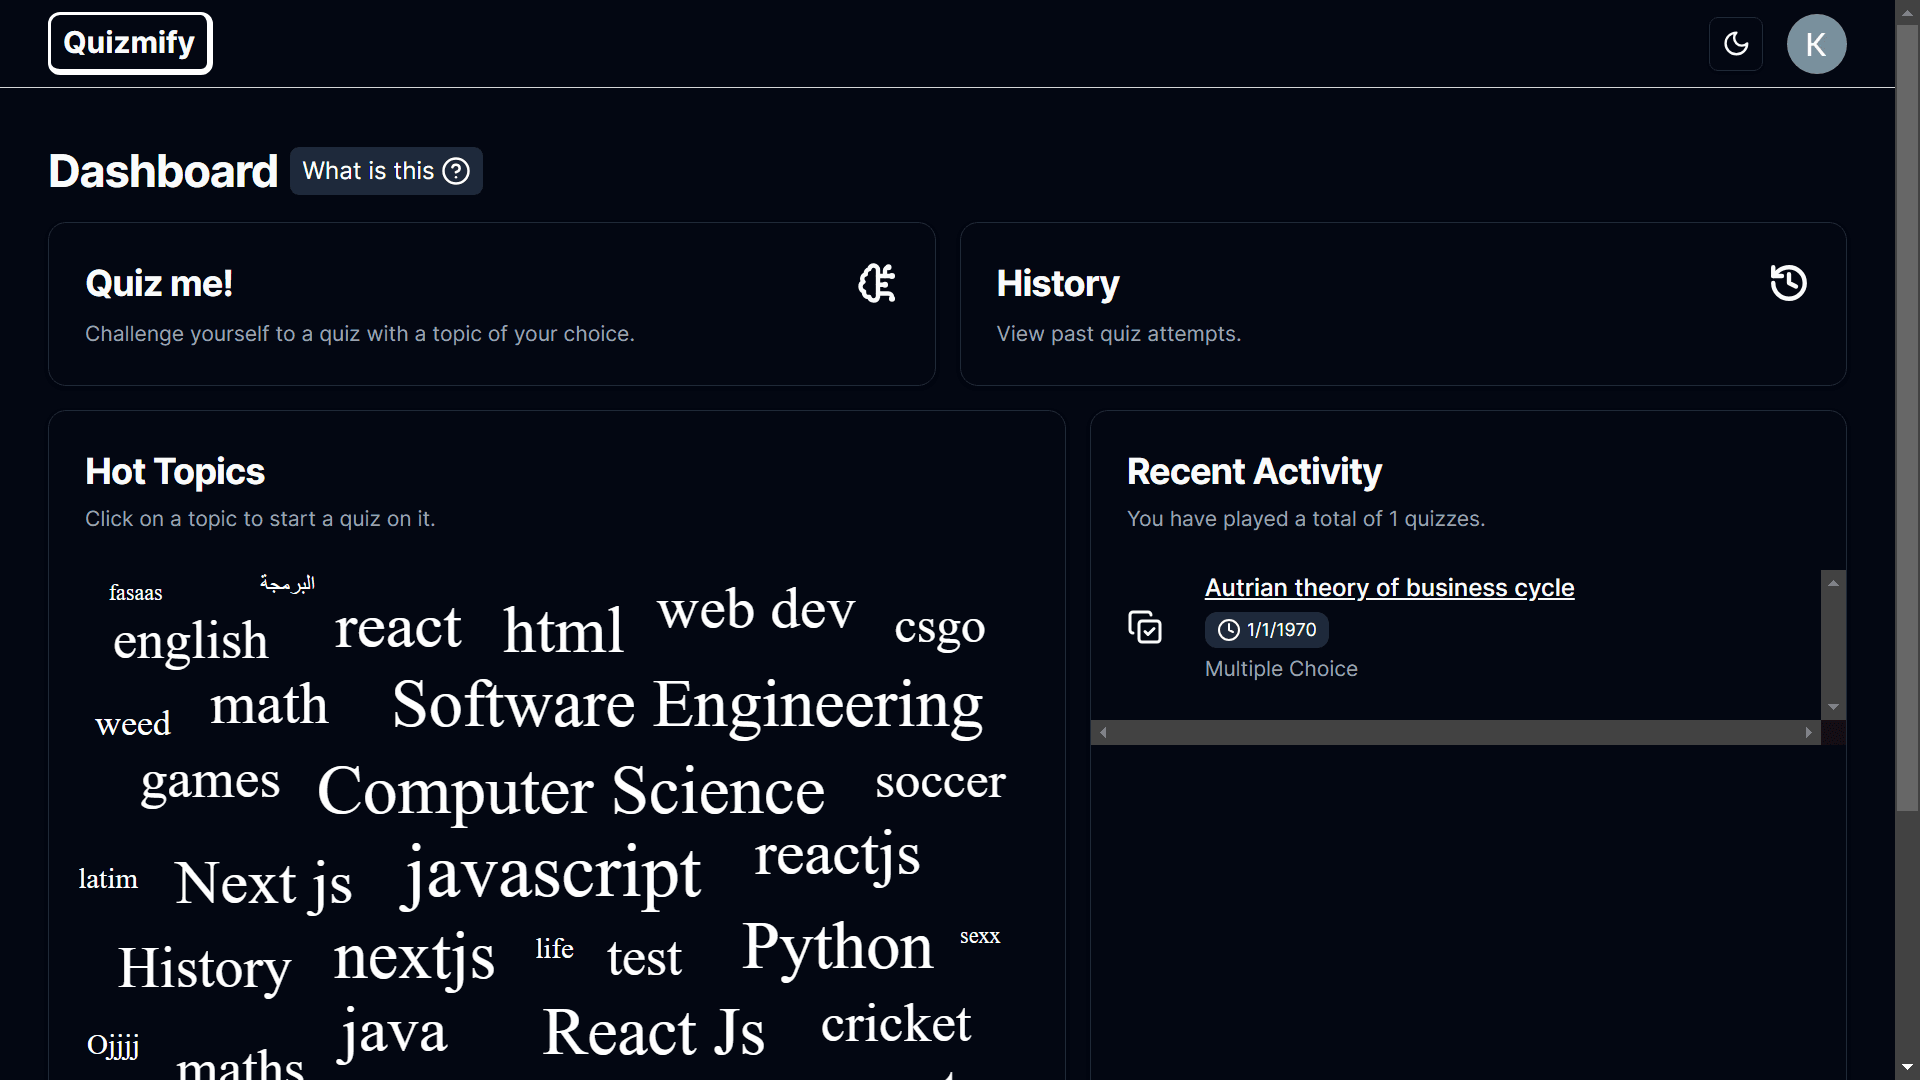The width and height of the screenshot is (1920, 1080).
Task: Click the question mark icon beside What is this
Action: [456, 171]
